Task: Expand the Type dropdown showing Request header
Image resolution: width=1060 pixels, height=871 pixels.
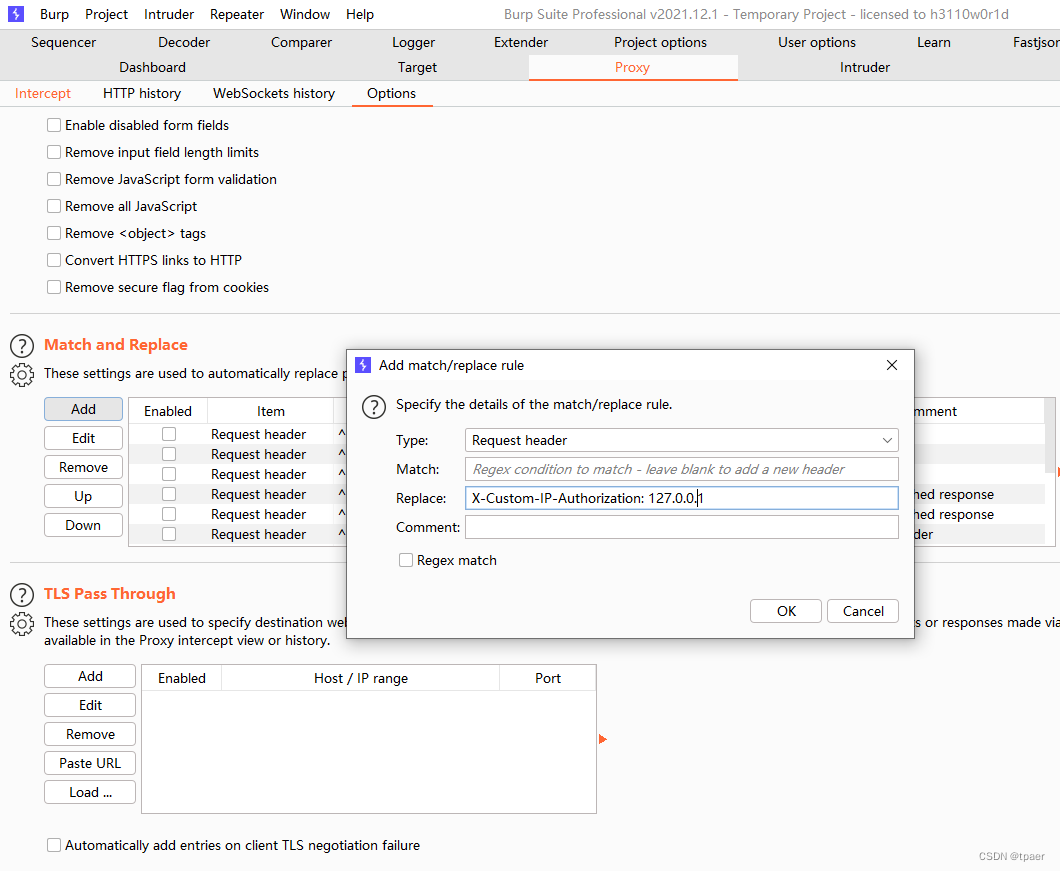Action: click(681, 440)
